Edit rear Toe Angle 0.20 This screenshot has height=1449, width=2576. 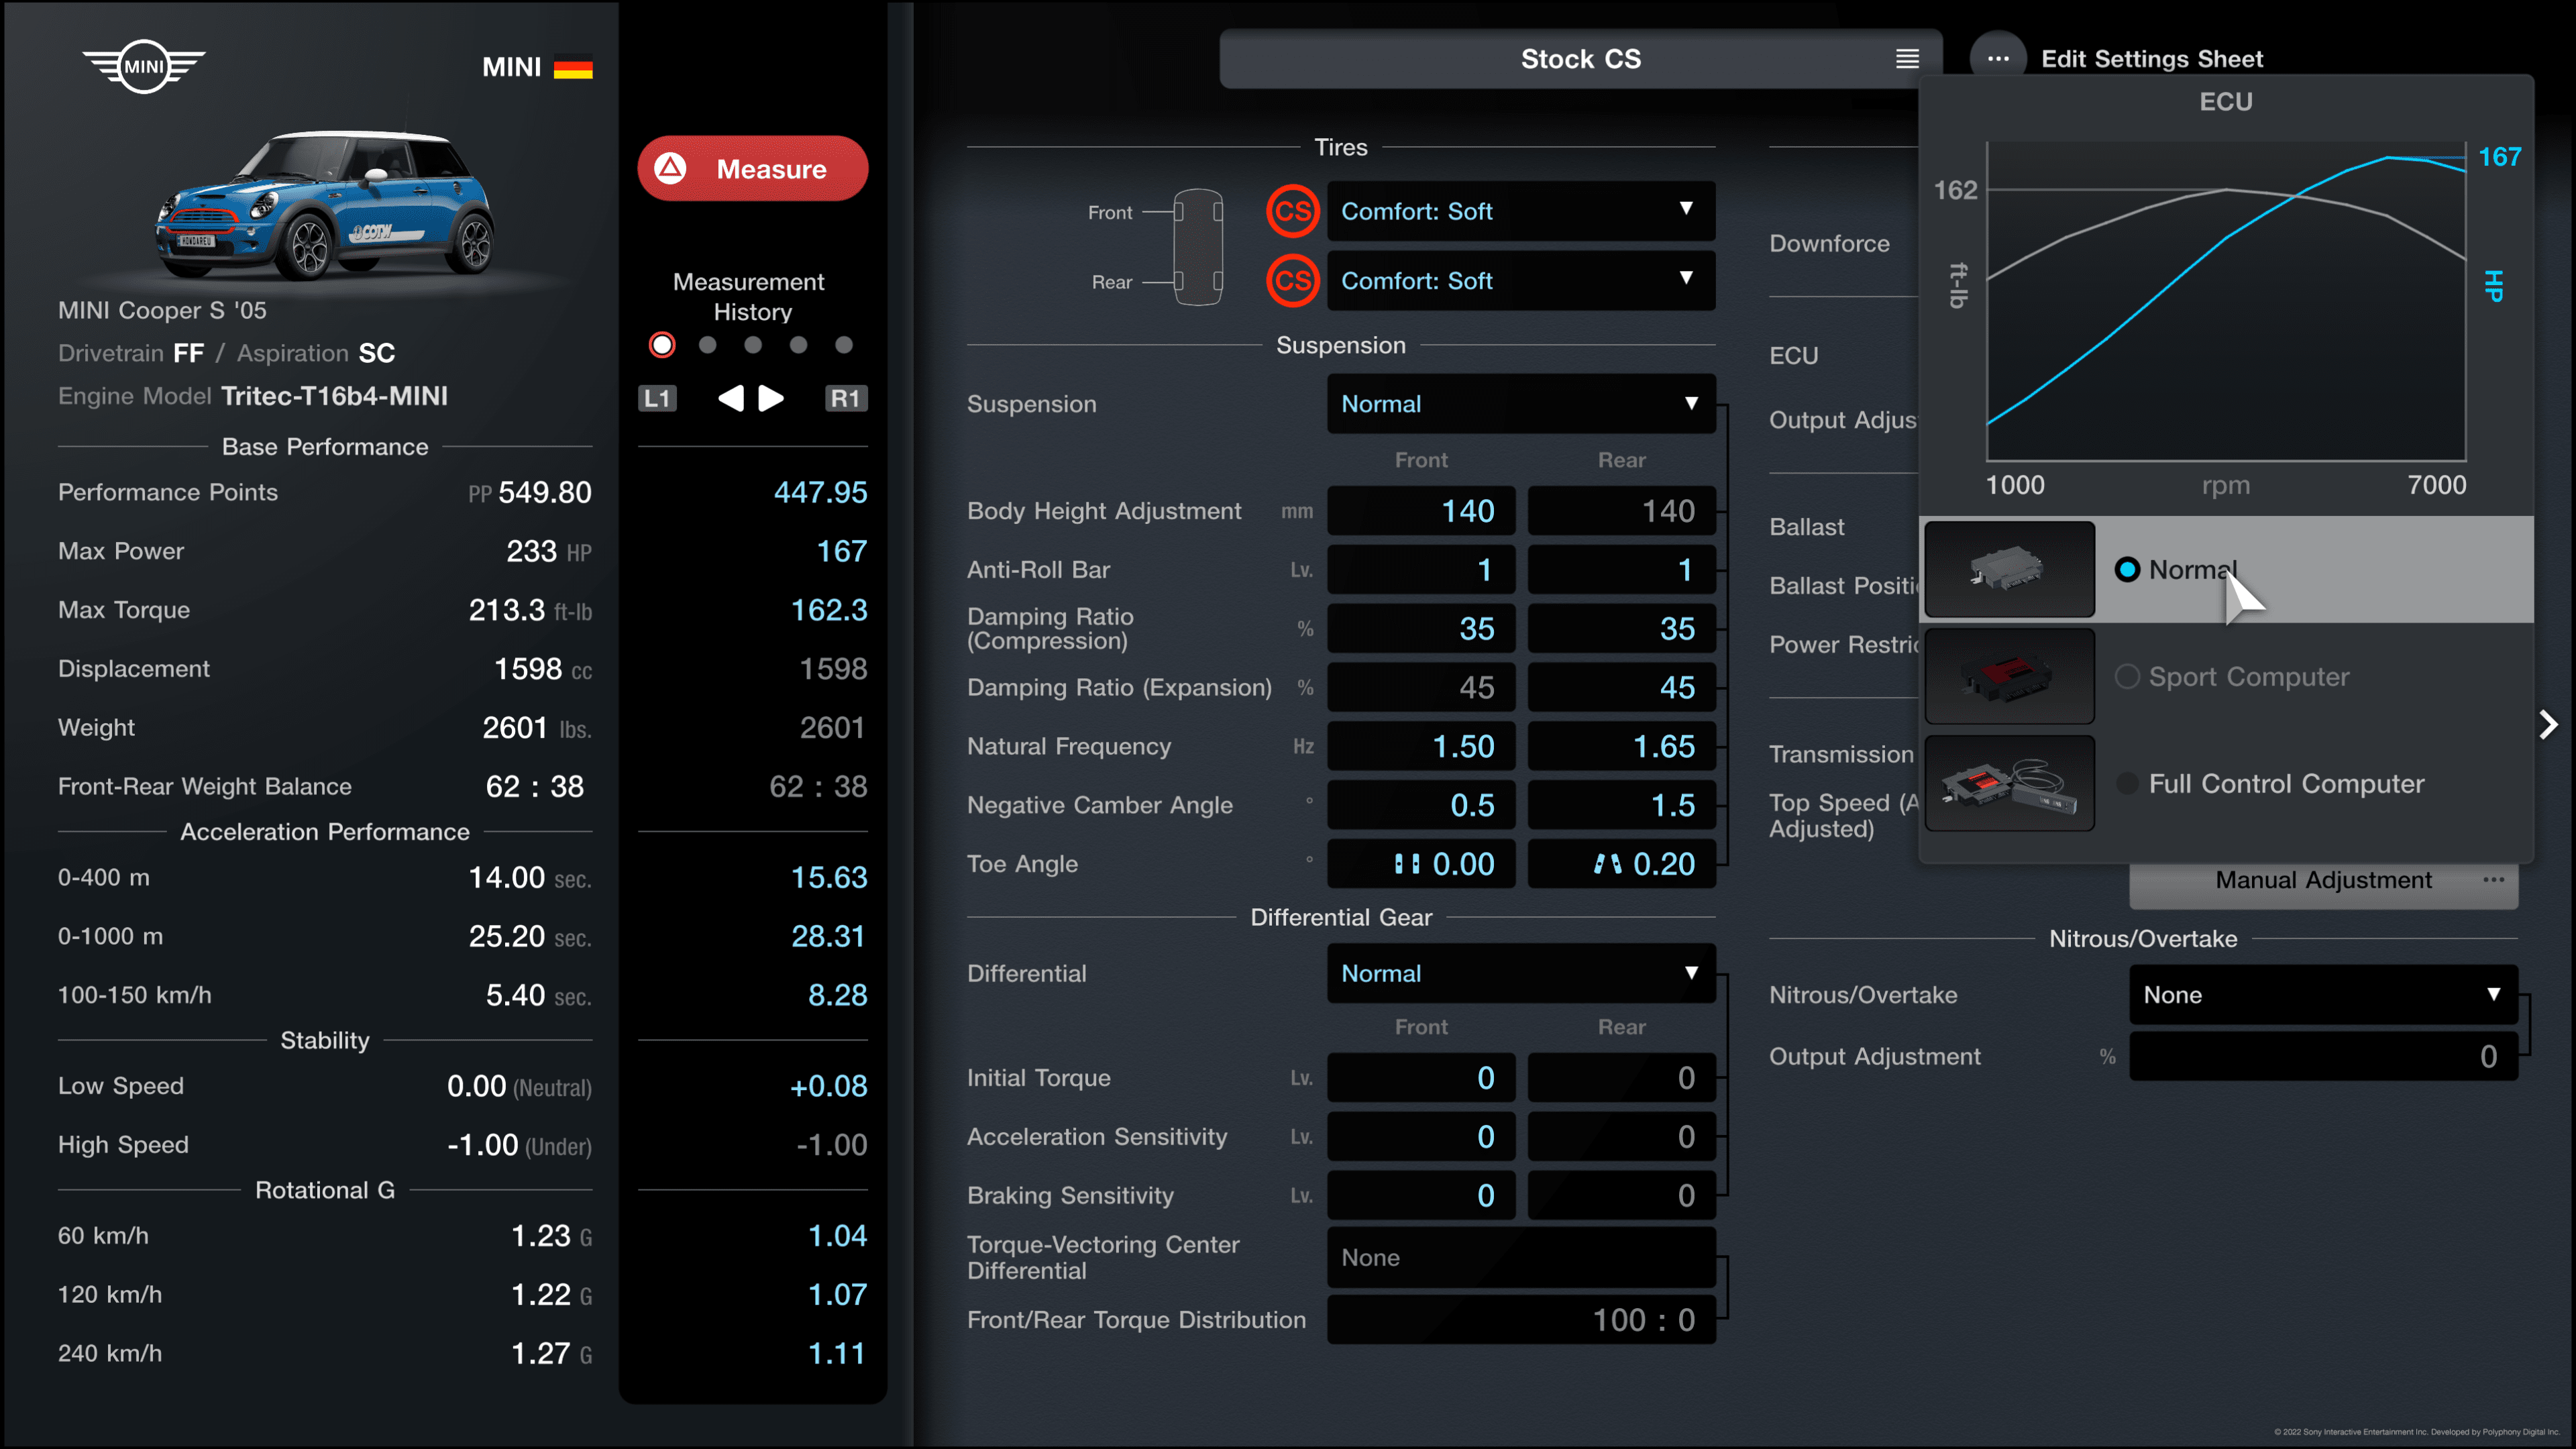click(1621, 865)
